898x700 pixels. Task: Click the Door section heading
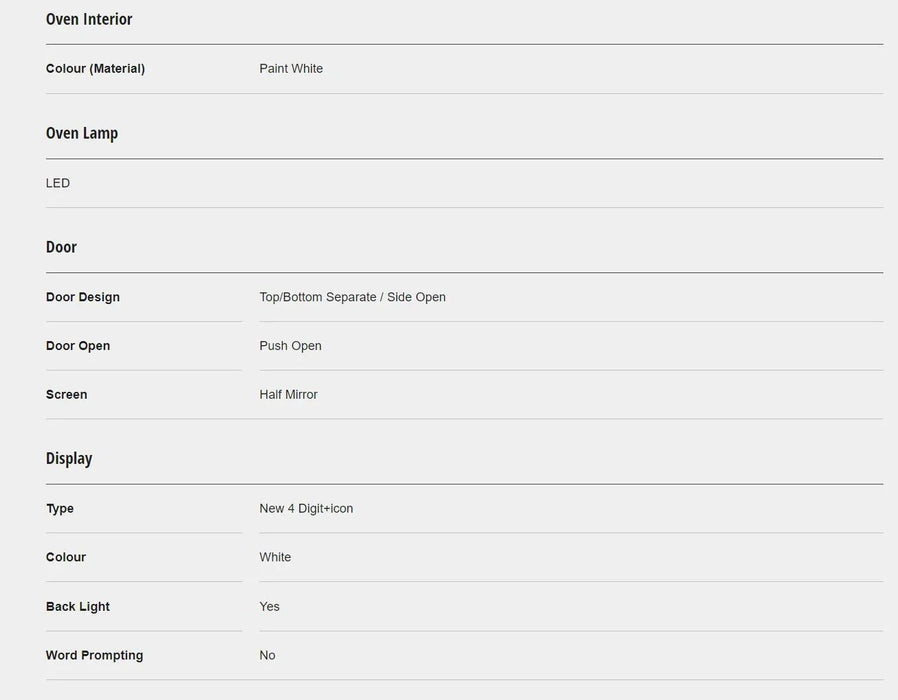tap(61, 247)
